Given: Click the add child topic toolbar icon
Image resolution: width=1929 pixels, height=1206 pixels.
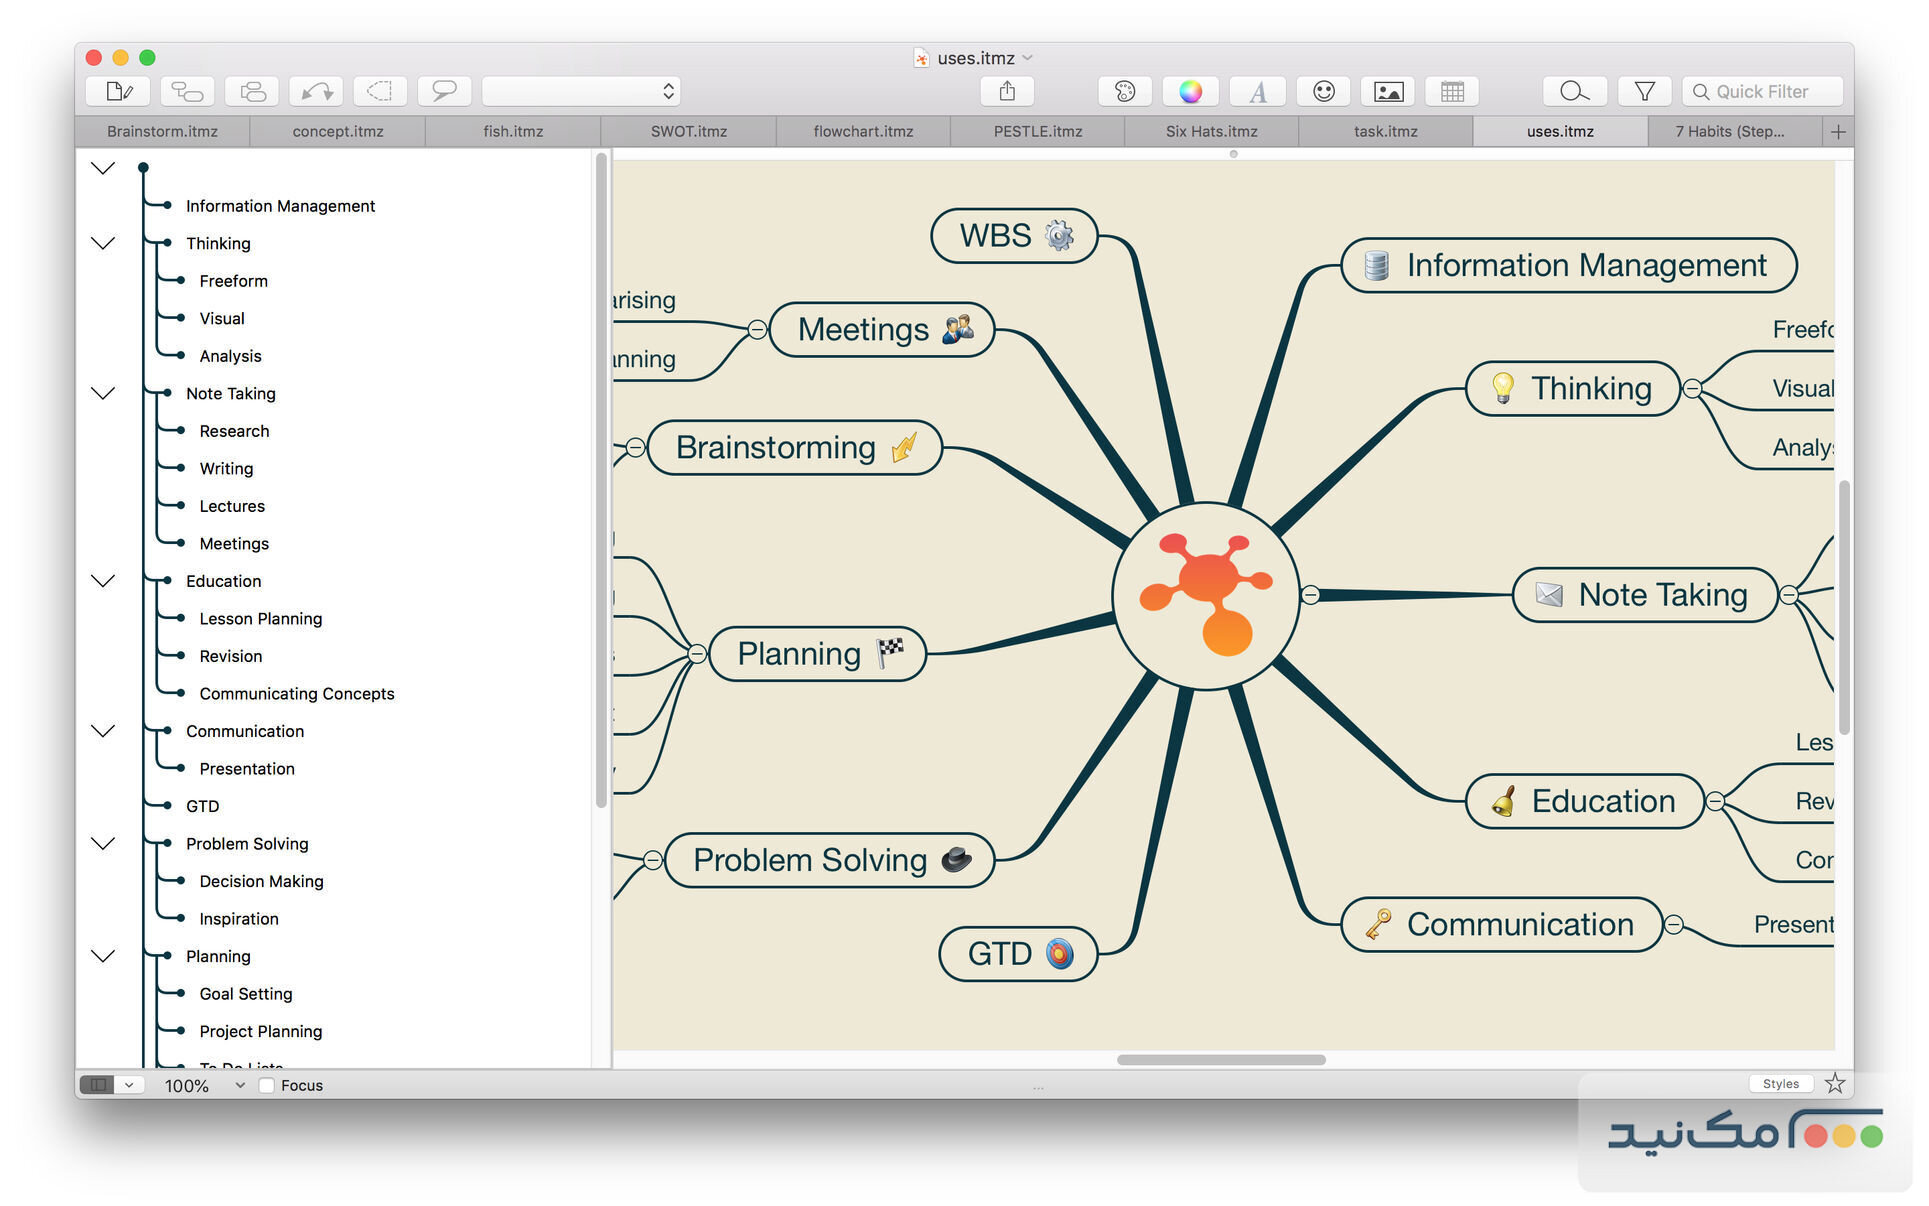Looking at the screenshot, I should [x=187, y=92].
